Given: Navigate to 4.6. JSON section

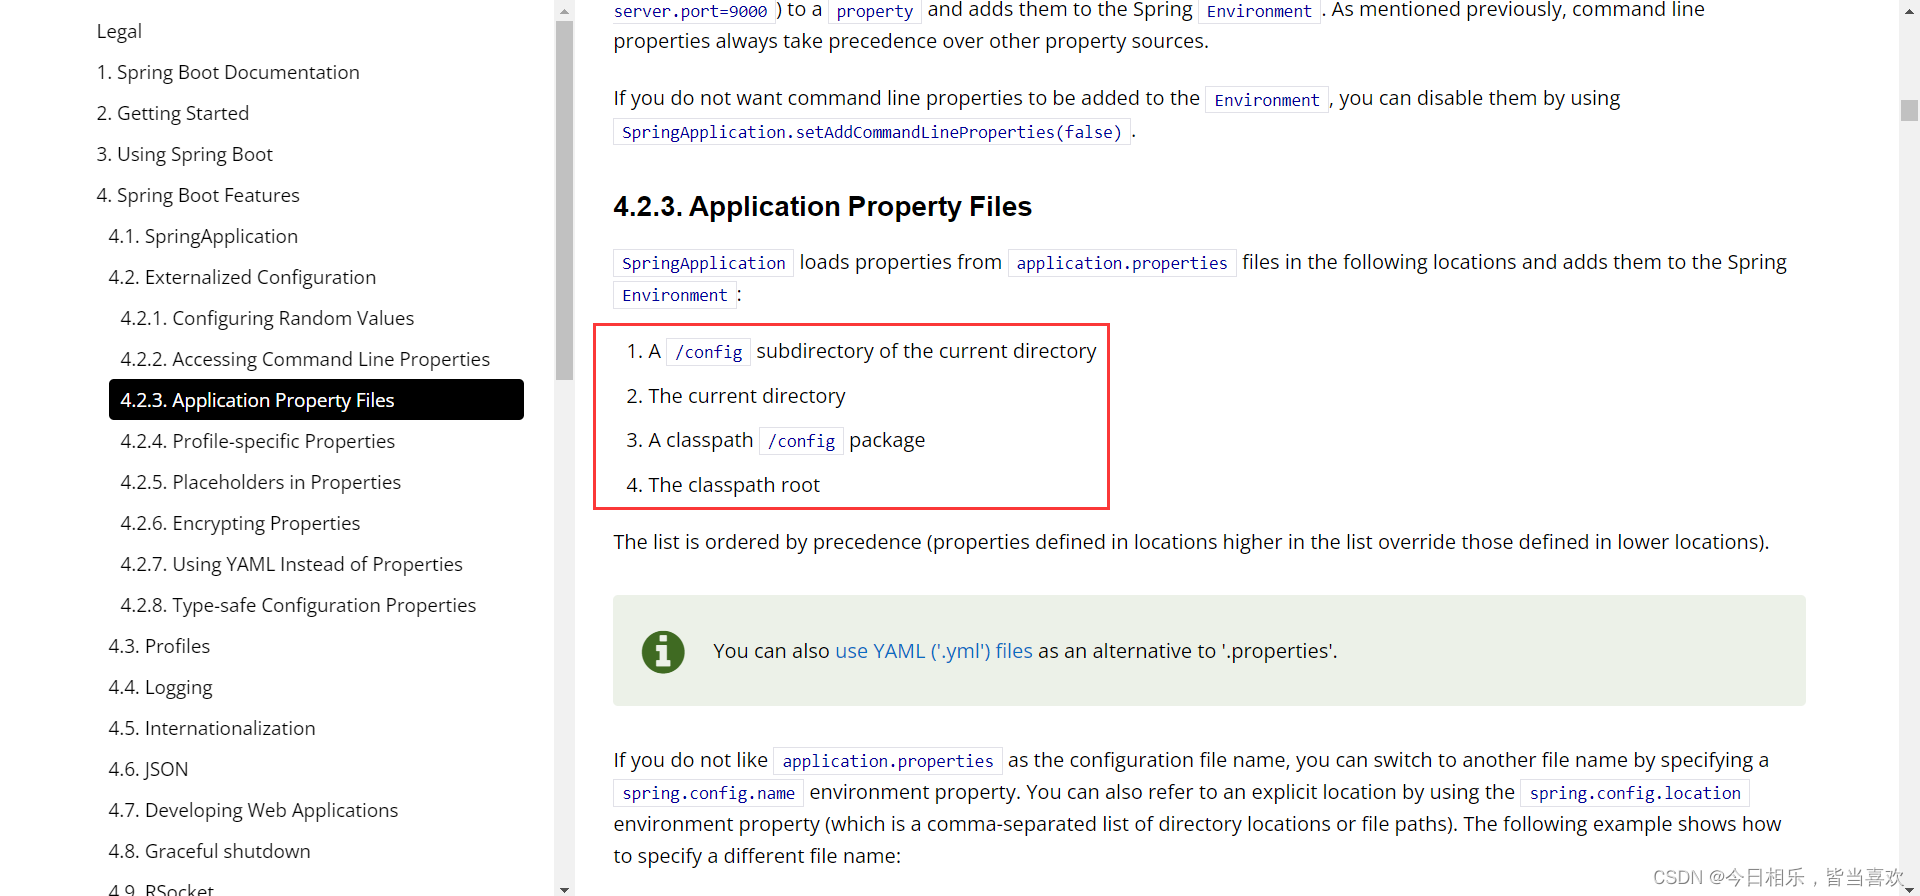Looking at the screenshot, I should click(x=148, y=769).
